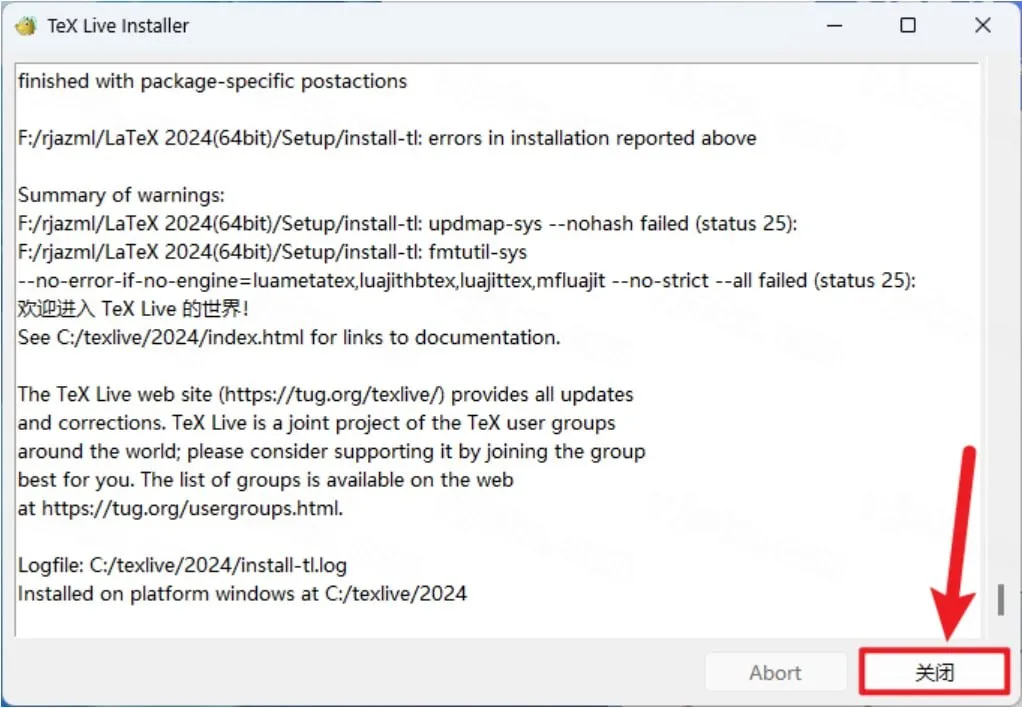Click the 'errors in installation reported above' line
Screen dimensions: 1022x708
(x=387, y=138)
